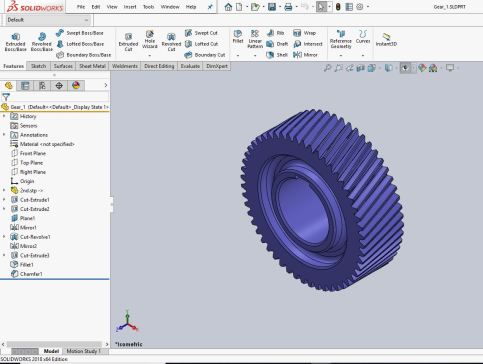483x364 pixels.
Task: Click the Lofted Cut tool
Action: click(201, 44)
